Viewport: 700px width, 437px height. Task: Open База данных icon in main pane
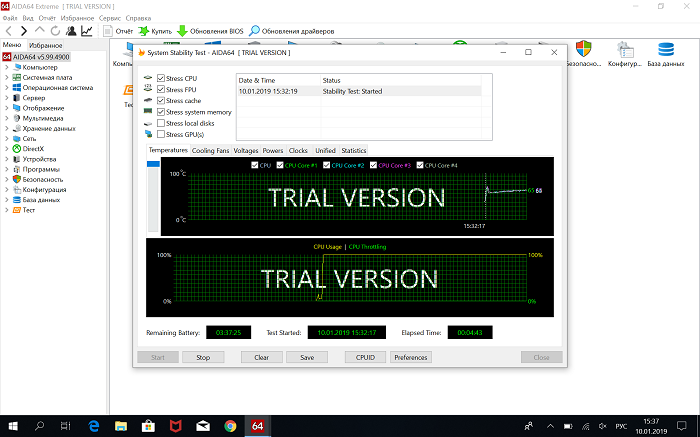click(666, 54)
